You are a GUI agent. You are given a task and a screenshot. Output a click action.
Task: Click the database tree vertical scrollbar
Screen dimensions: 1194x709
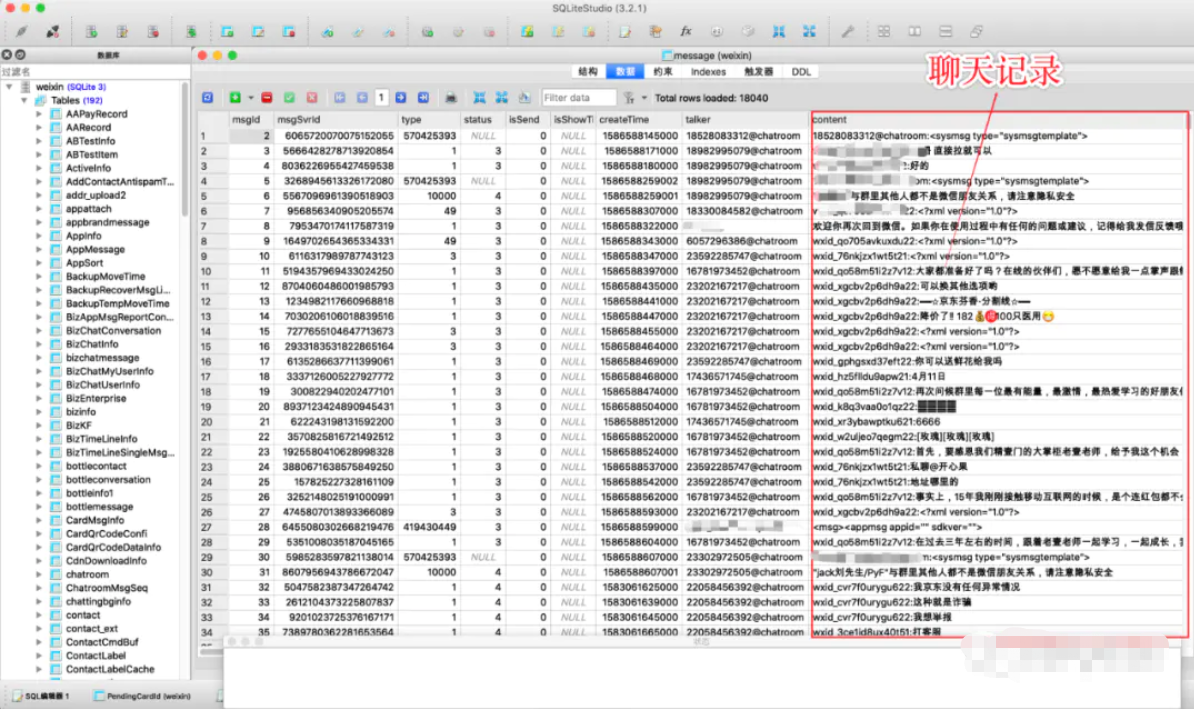(185, 150)
